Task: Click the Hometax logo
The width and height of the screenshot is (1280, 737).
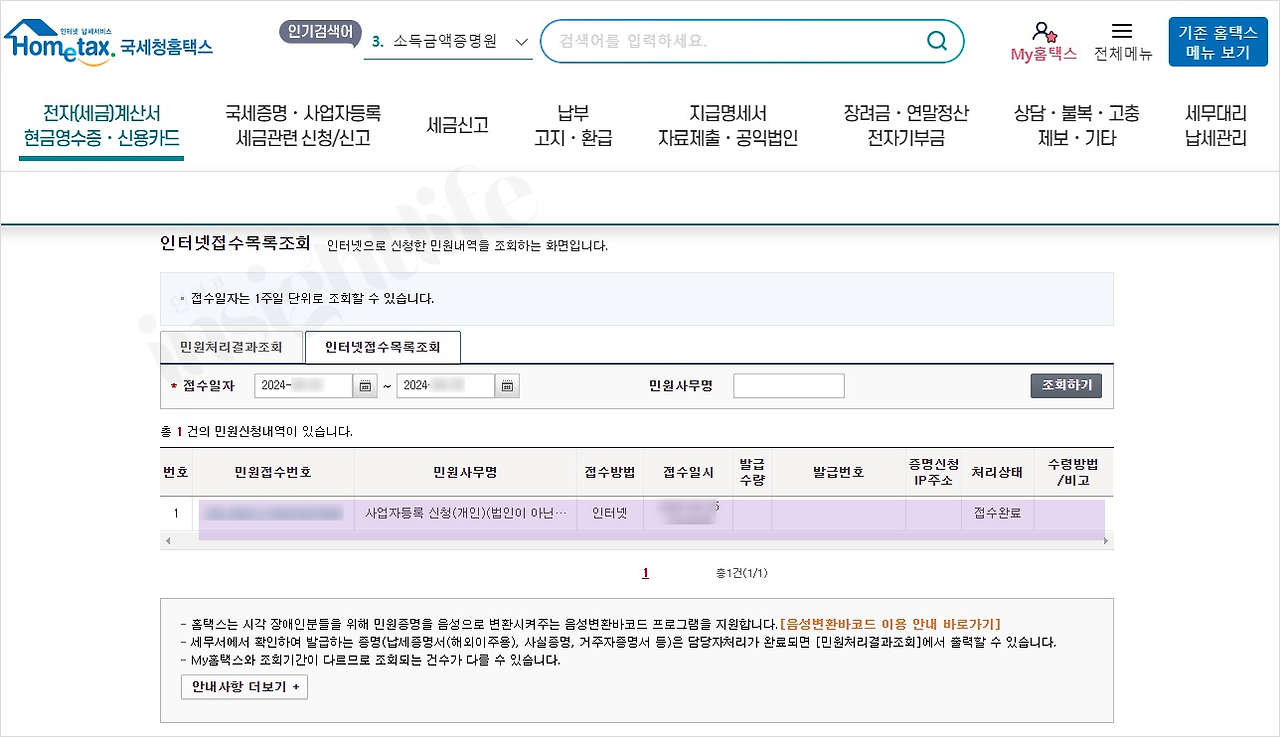Action: [108, 42]
